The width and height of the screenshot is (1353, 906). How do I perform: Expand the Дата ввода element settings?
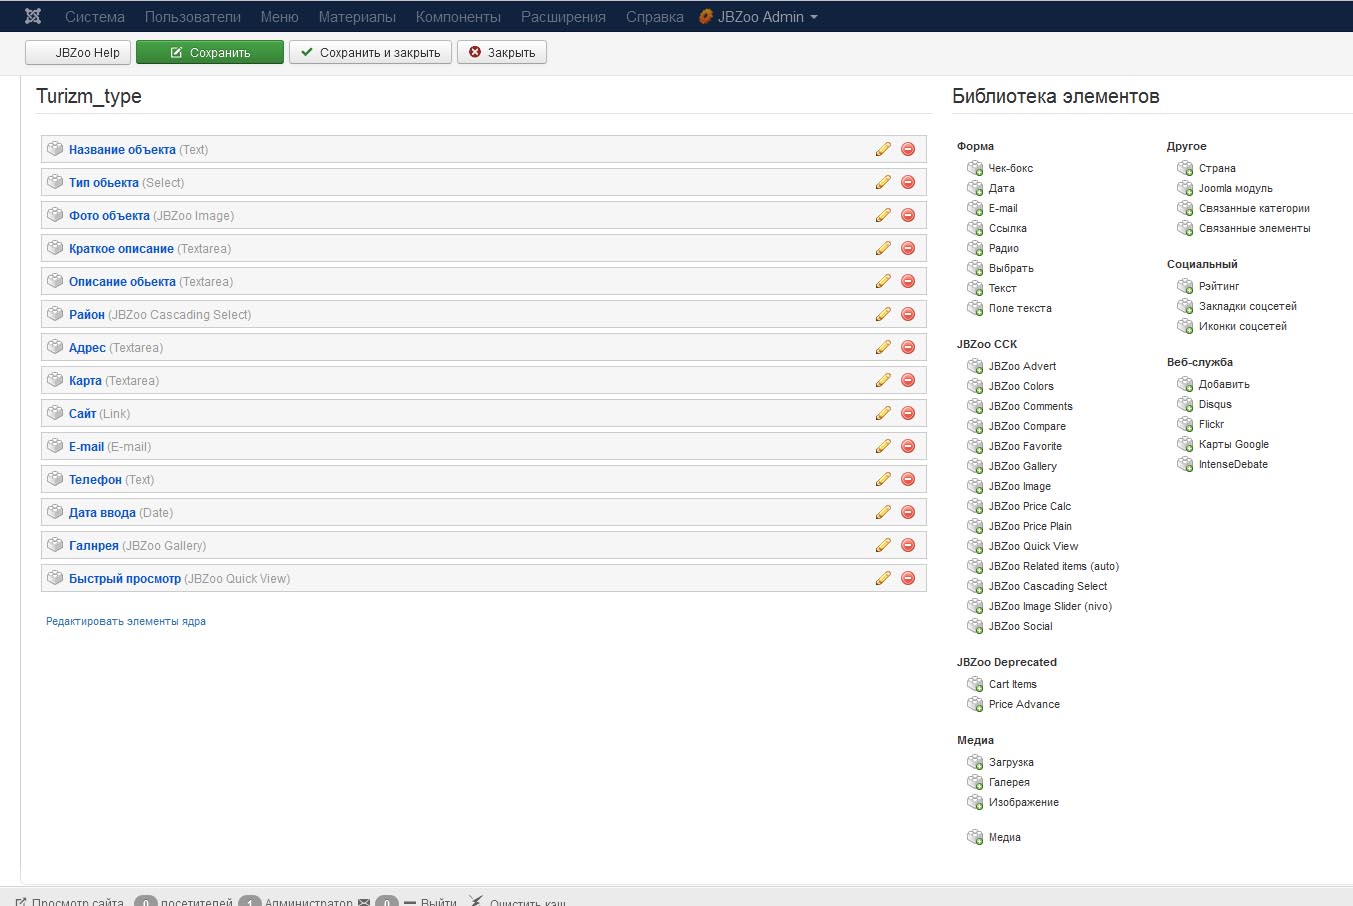point(102,513)
